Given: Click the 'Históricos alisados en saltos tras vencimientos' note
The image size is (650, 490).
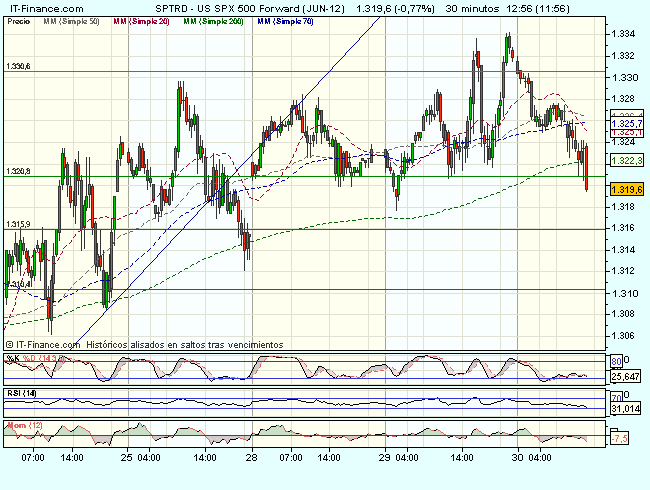Looking at the screenshot, I should coord(185,344).
